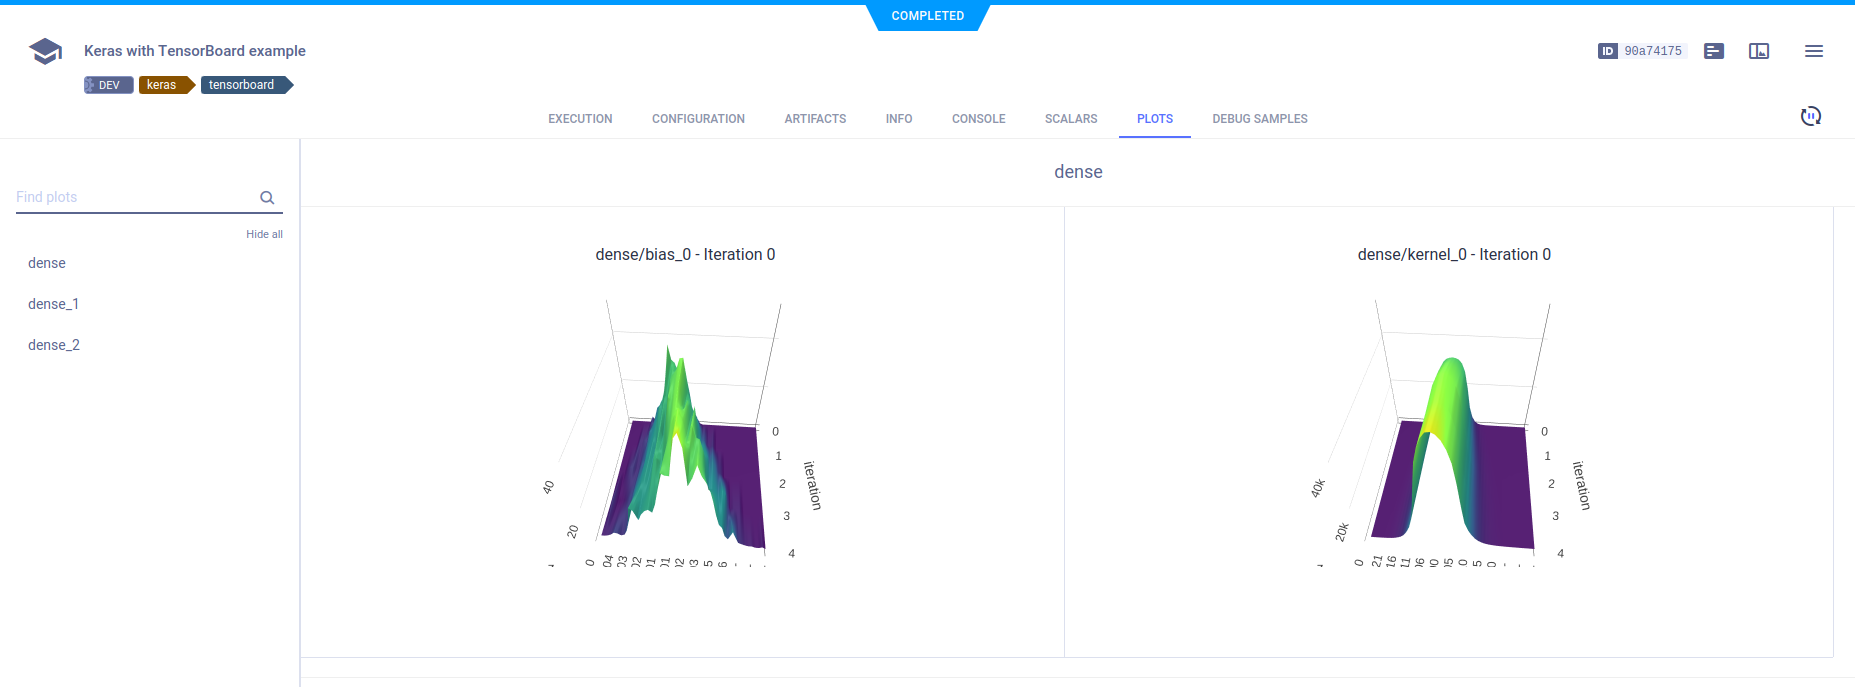The width and height of the screenshot is (1855, 687).
Task: Select the tensorboard tag
Action: tap(243, 85)
